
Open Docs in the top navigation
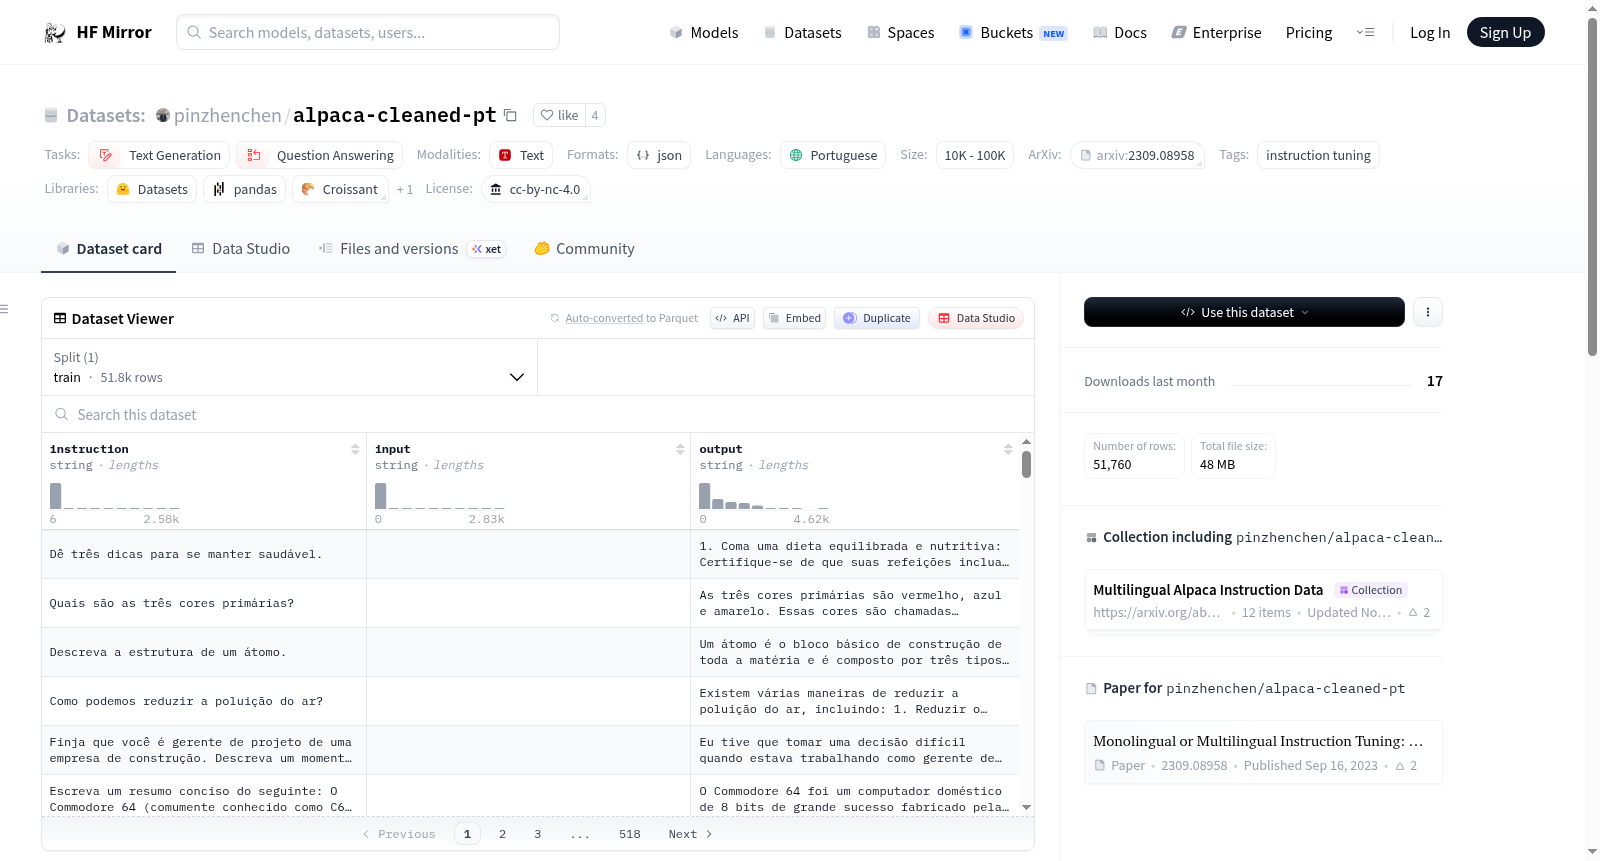pyautogui.click(x=1120, y=33)
